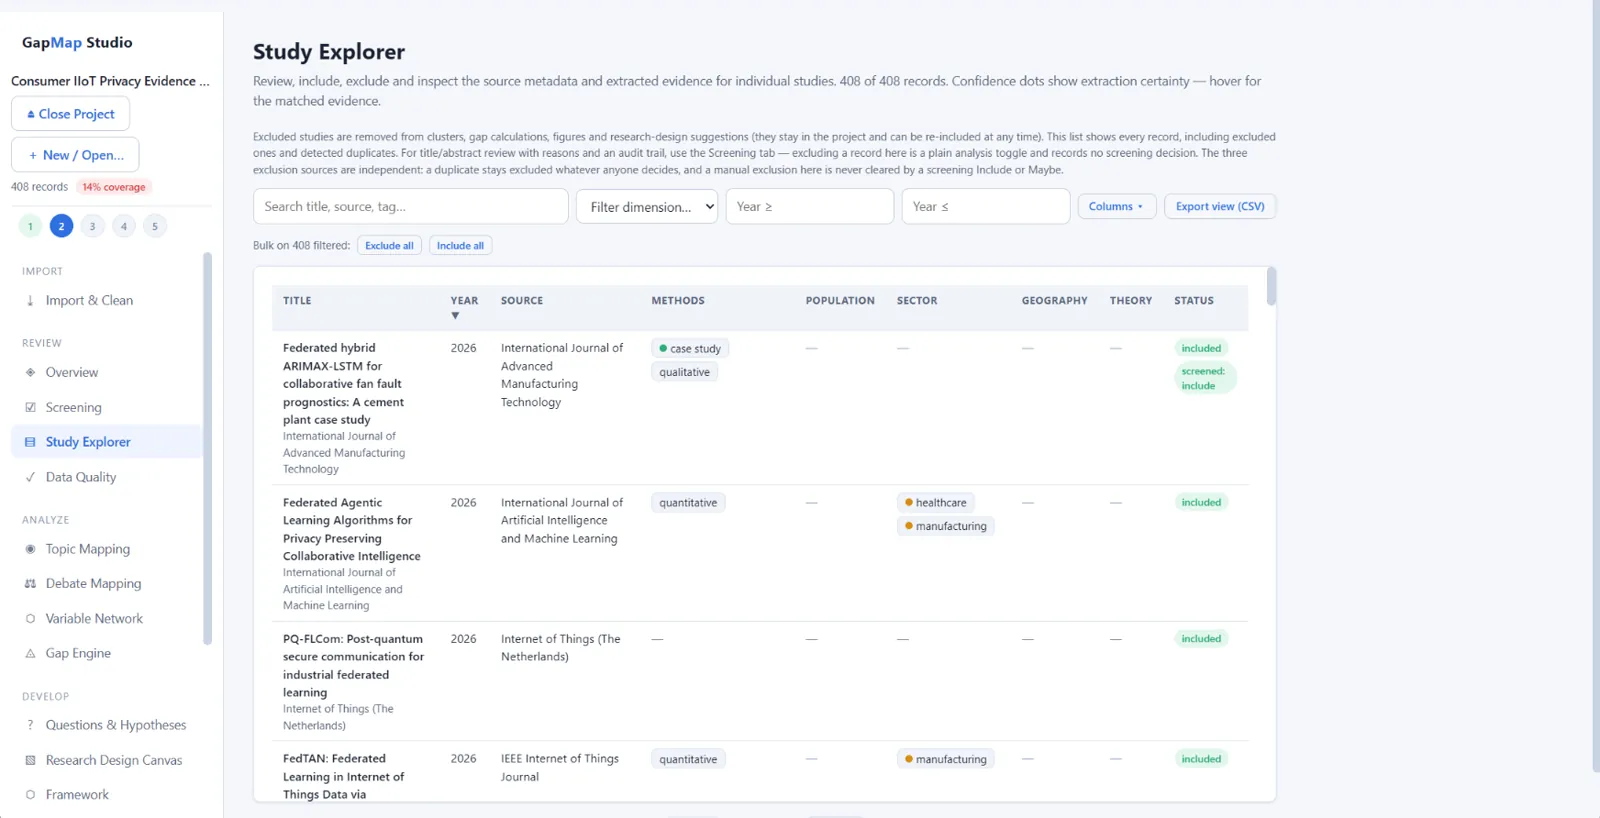
Task: Switch to the Screening page
Action: pos(106,407)
